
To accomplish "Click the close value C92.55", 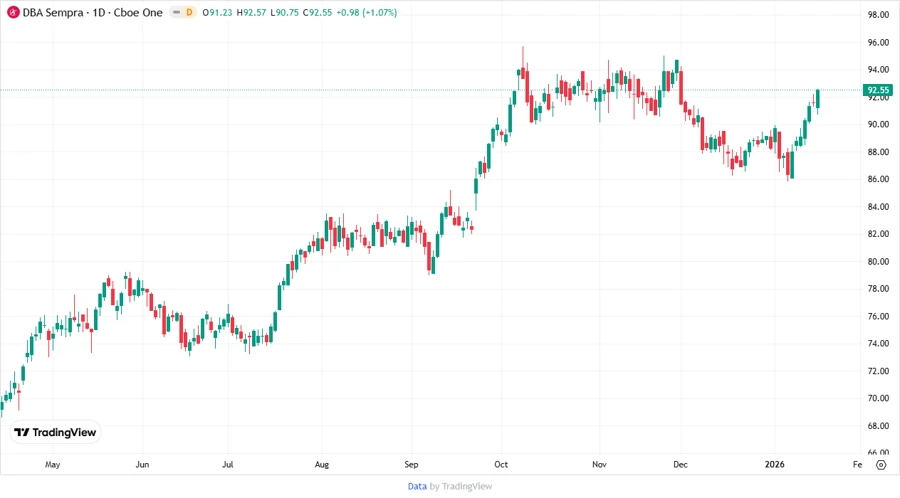I will click(317, 13).
